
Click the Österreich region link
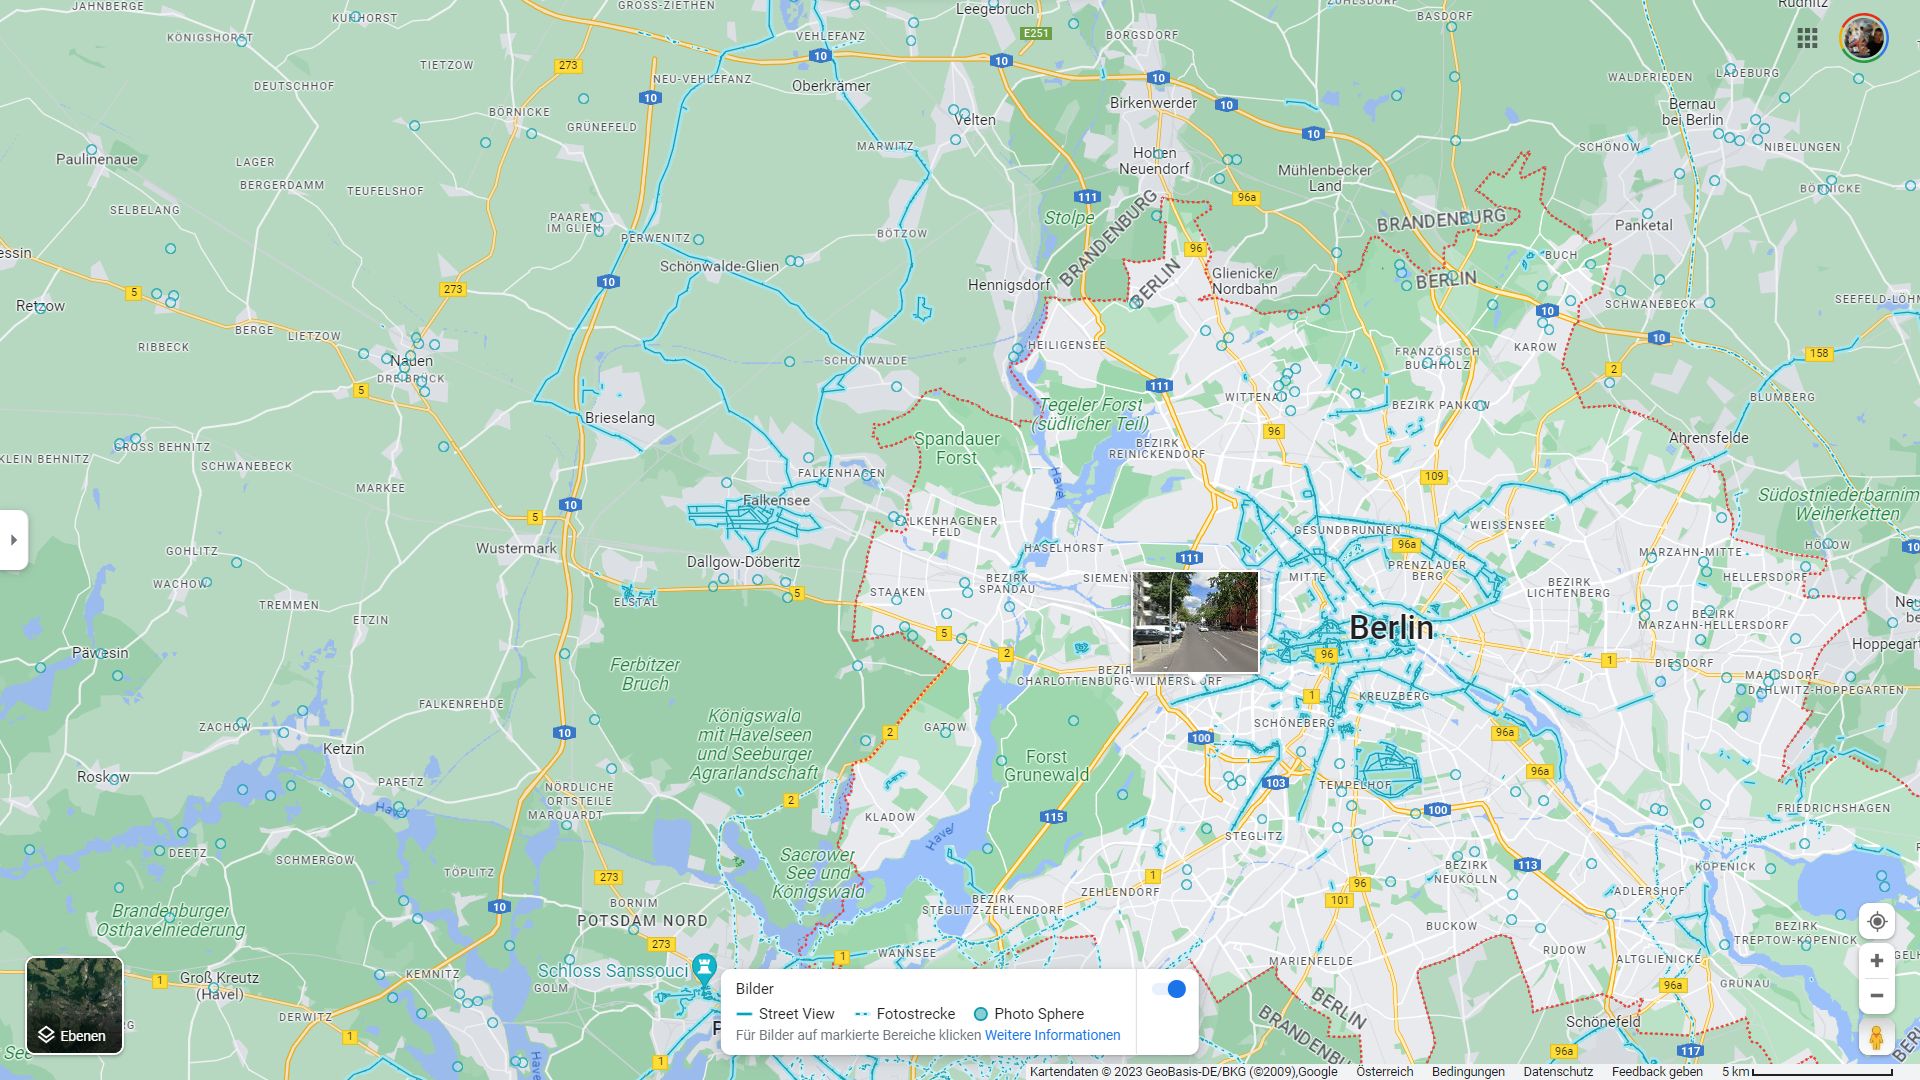[x=1385, y=1071]
